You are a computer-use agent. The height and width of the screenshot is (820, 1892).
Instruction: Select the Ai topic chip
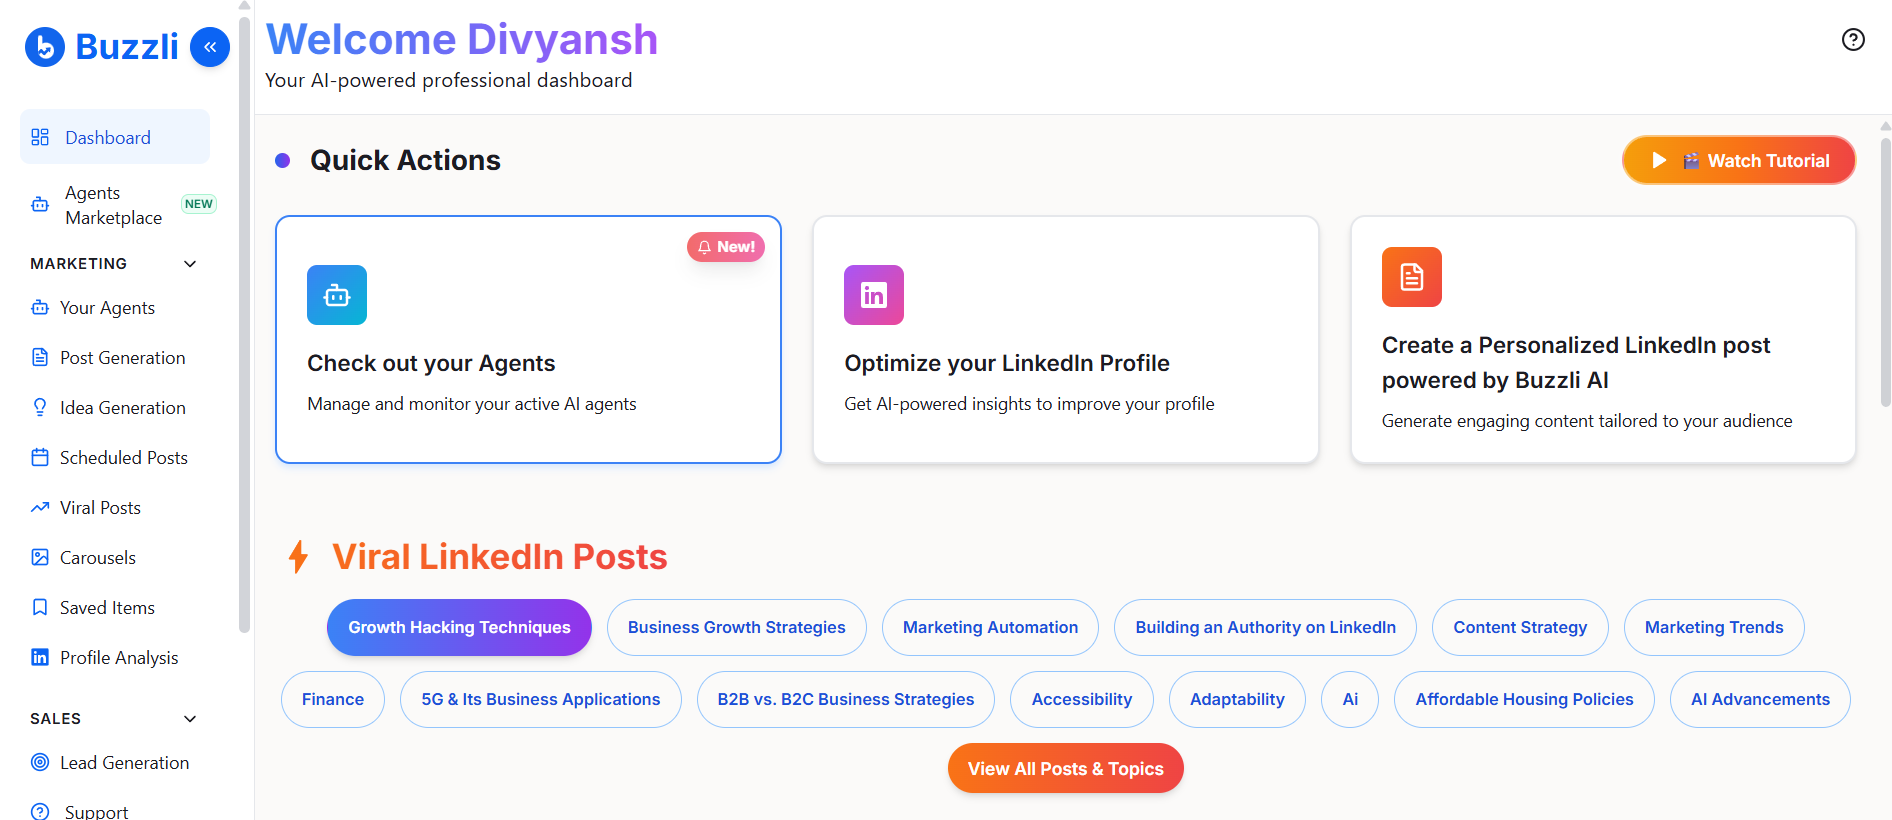(1350, 699)
